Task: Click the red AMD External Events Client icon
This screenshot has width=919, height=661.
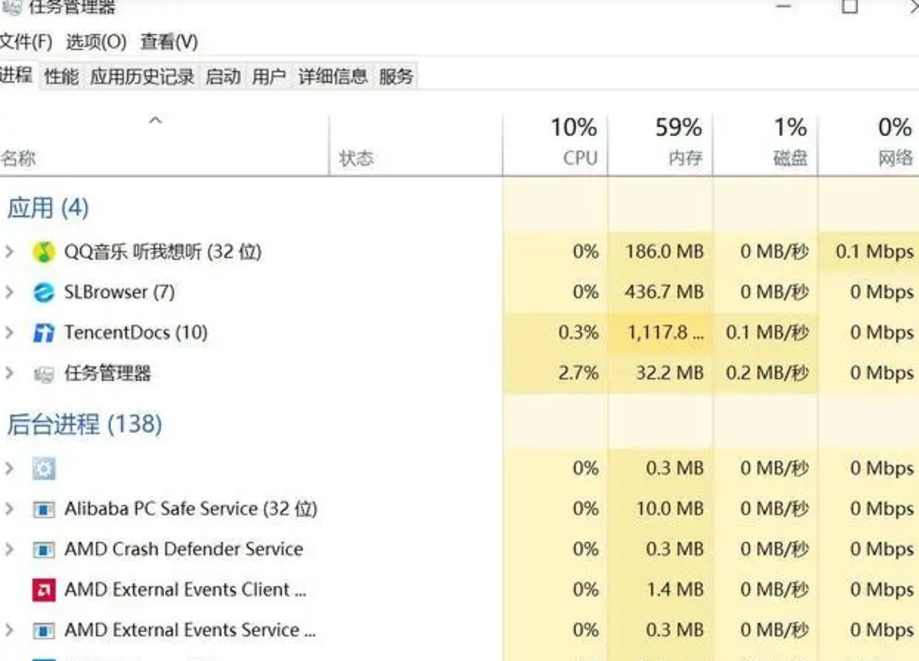Action: tap(43, 590)
